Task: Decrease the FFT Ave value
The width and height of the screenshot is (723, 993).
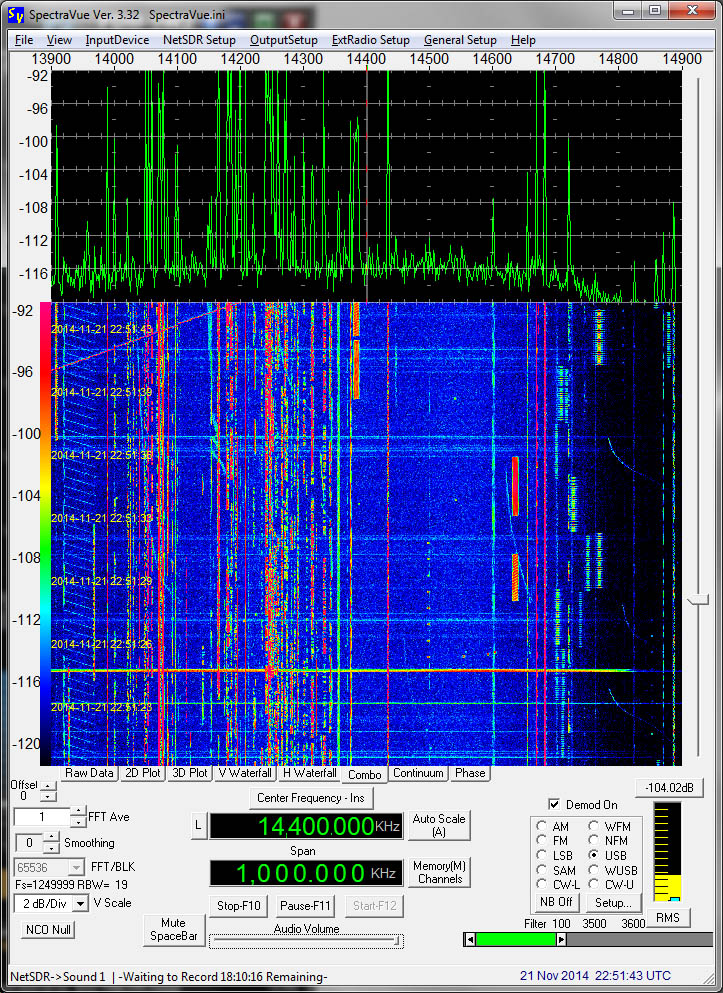Action: [77, 822]
